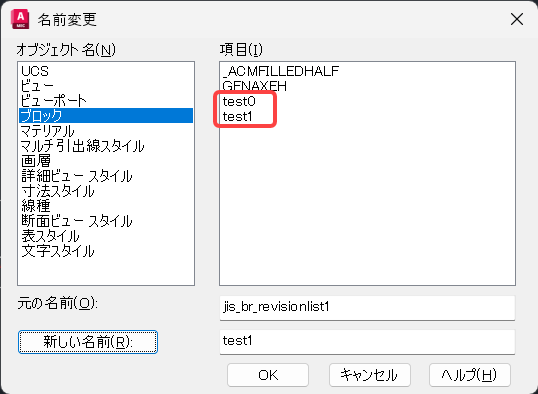Select test0 in the items list
Image resolution: width=538 pixels, height=394 pixels.
(367, 101)
